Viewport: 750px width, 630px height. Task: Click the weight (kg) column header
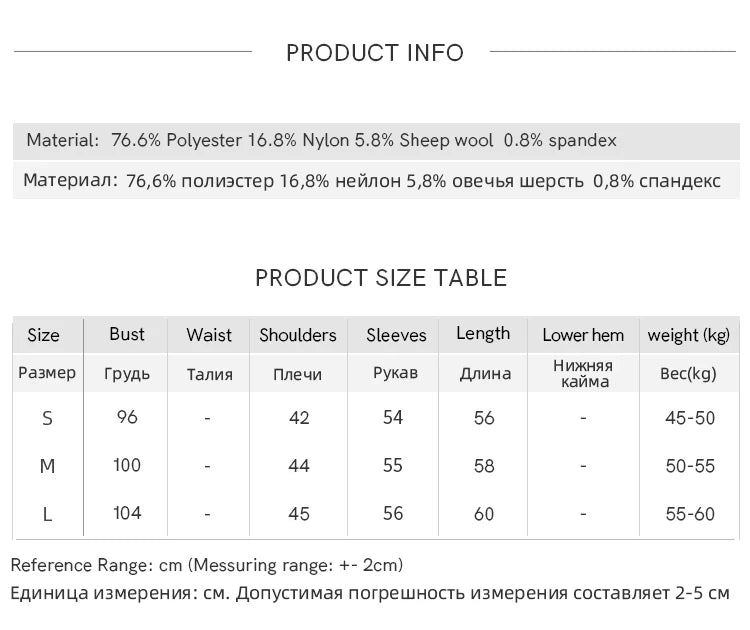point(689,335)
